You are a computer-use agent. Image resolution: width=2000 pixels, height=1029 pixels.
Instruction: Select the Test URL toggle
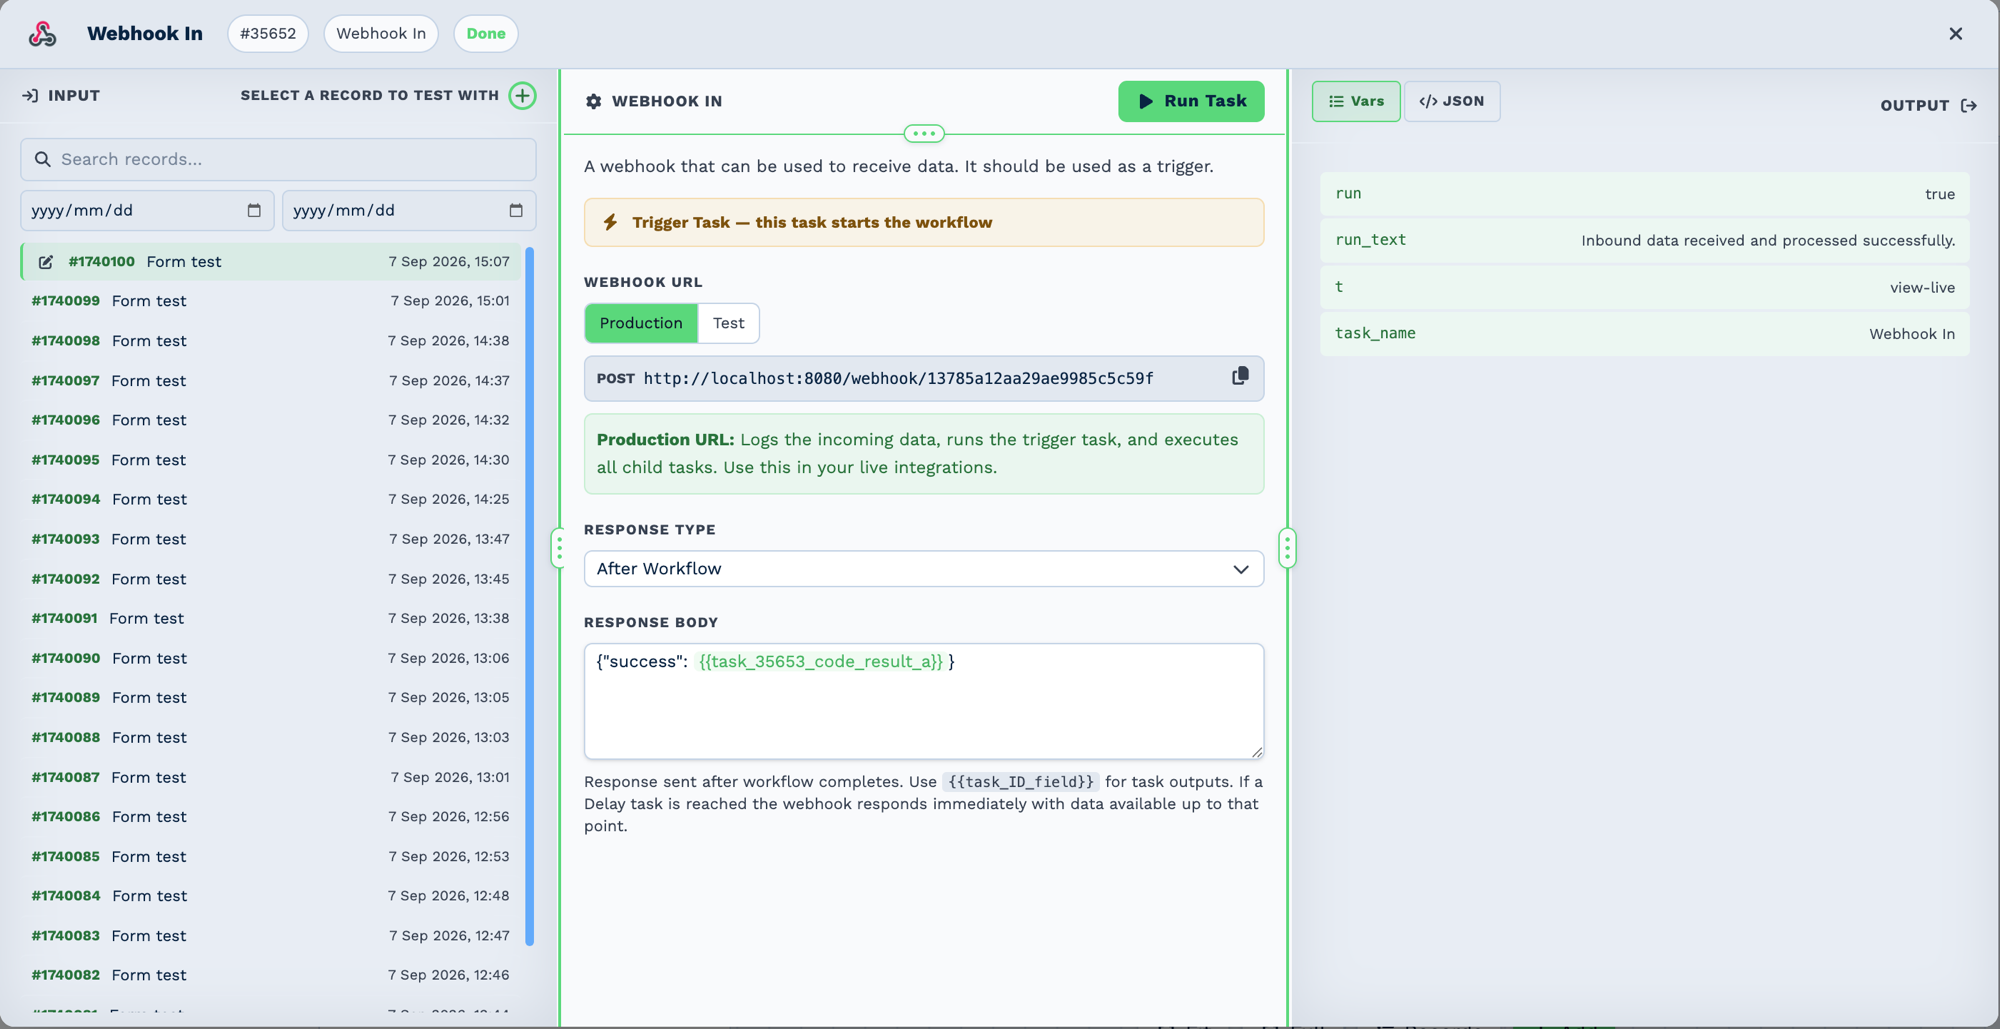[728, 323]
